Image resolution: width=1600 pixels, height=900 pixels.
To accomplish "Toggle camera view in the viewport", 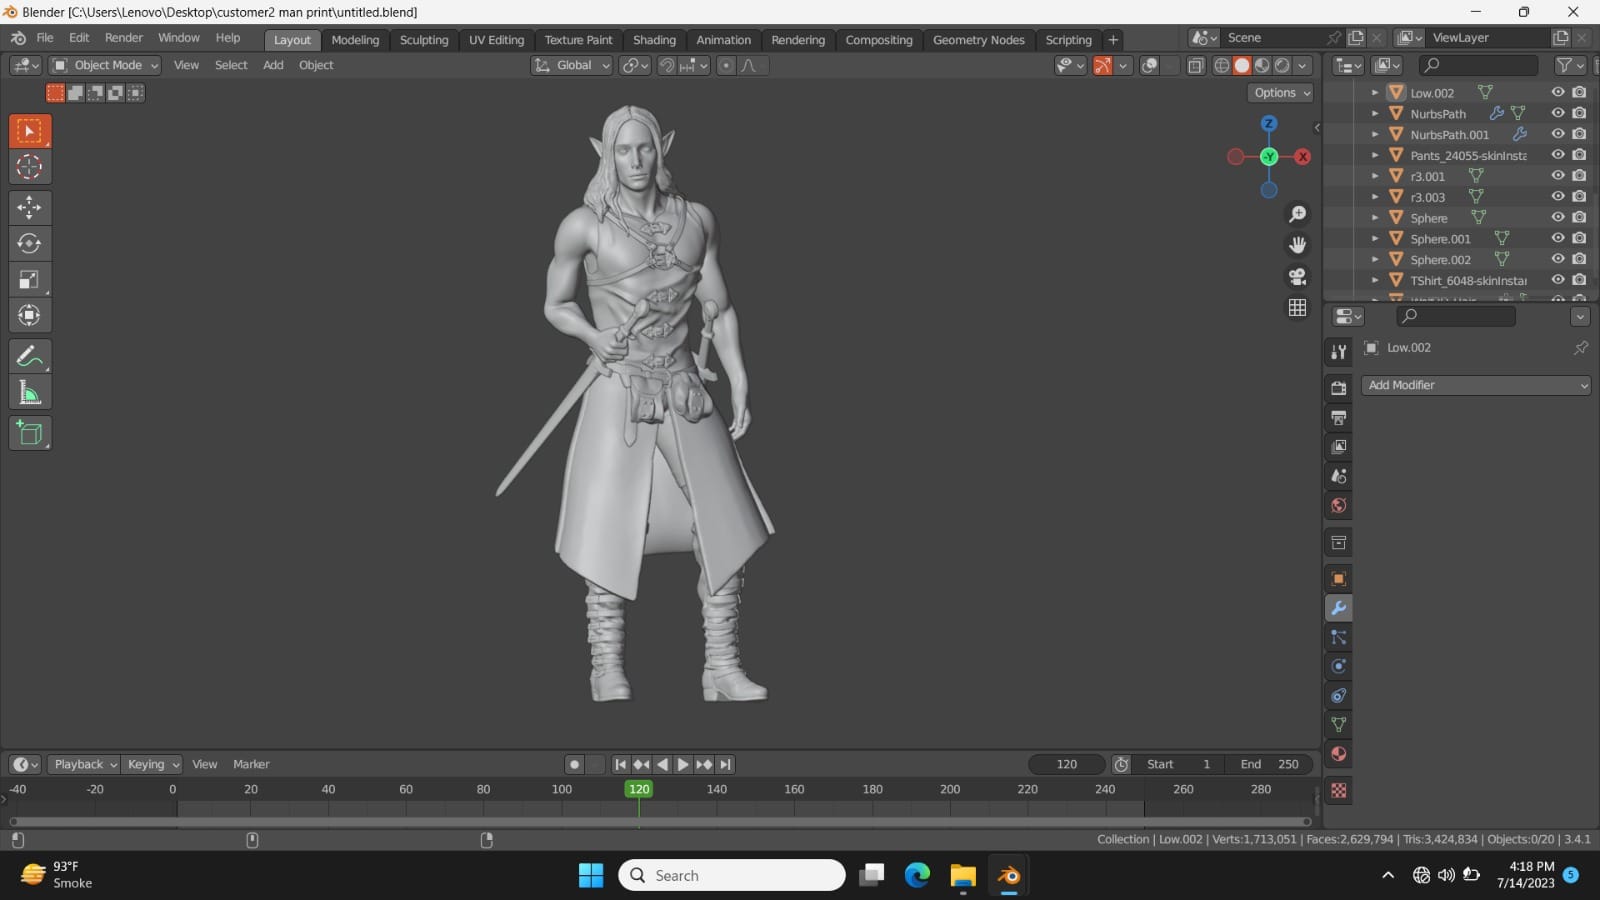I will [x=1297, y=276].
